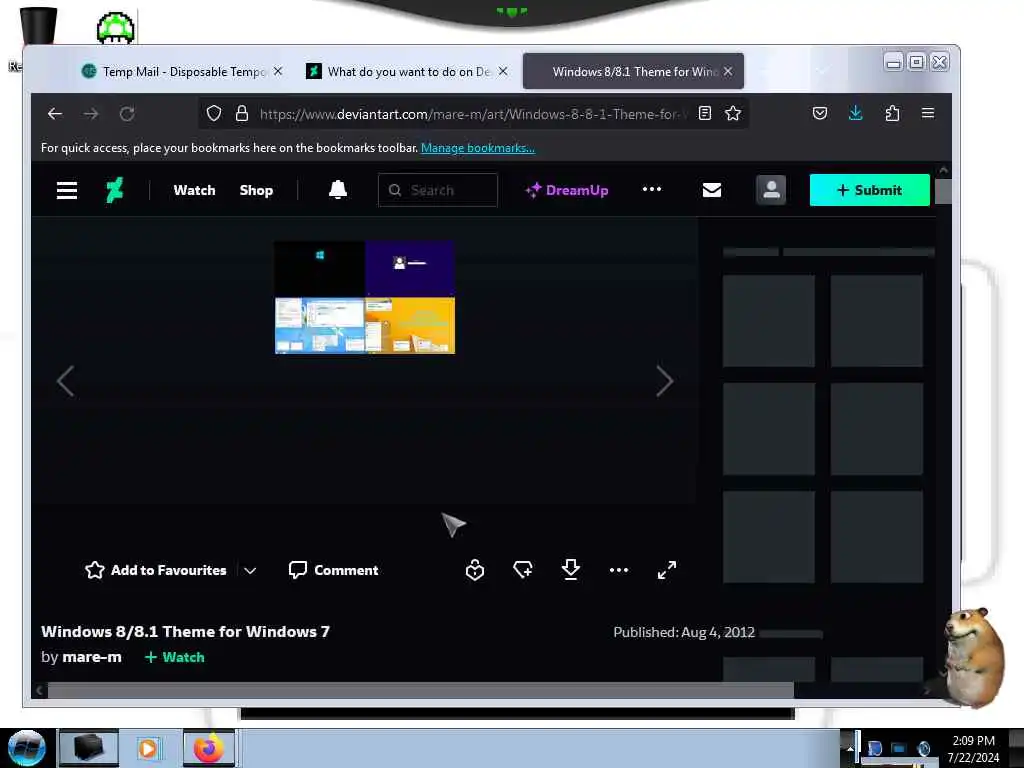Open the Watch section in header
Image resolution: width=1024 pixels, height=768 pixels.
194,190
